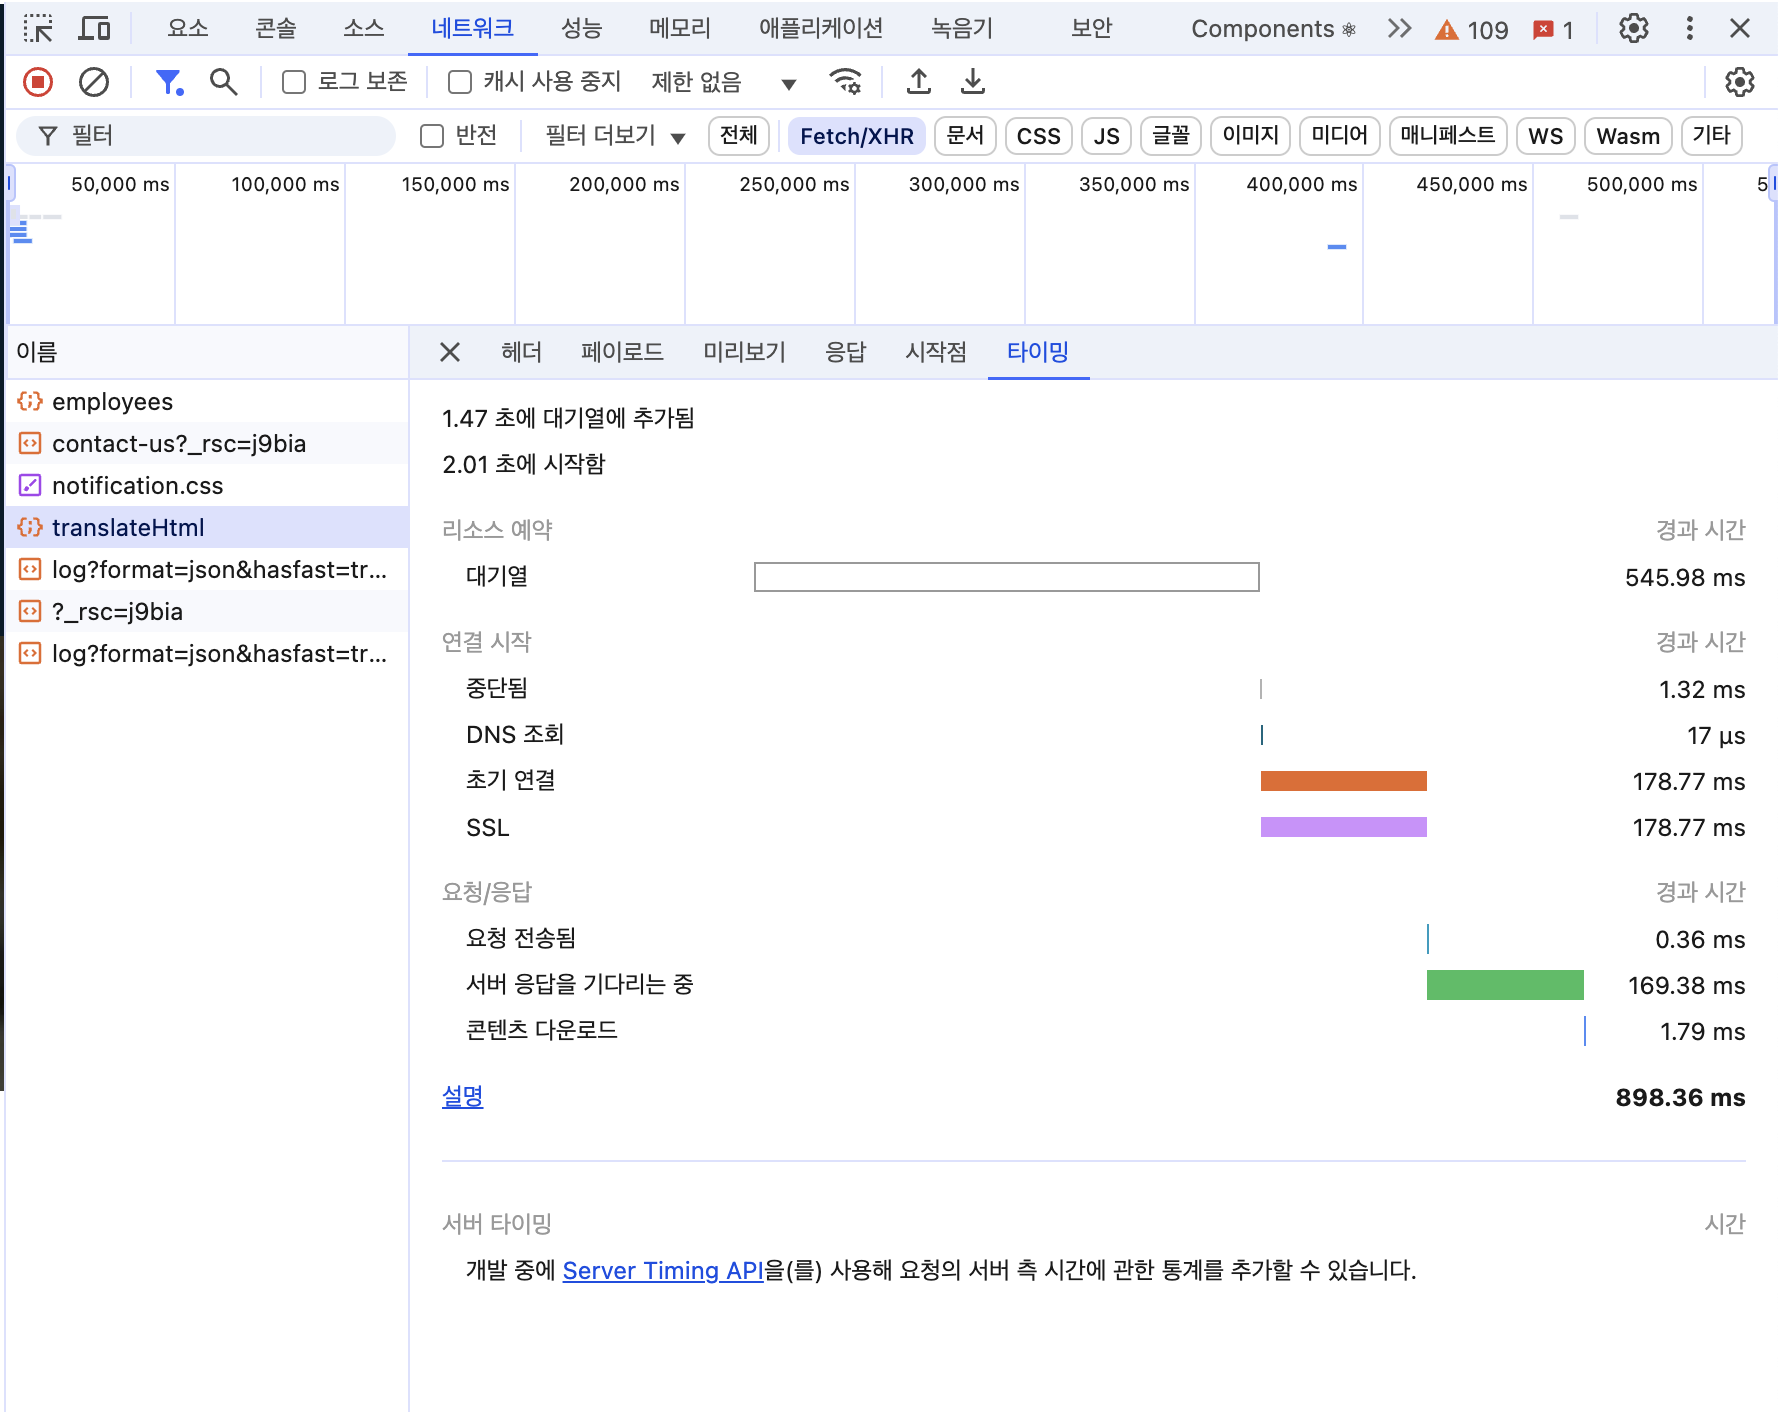Image resolution: width=1778 pixels, height=1412 pixels.
Task: Export HAR file with download icon
Action: 972,82
